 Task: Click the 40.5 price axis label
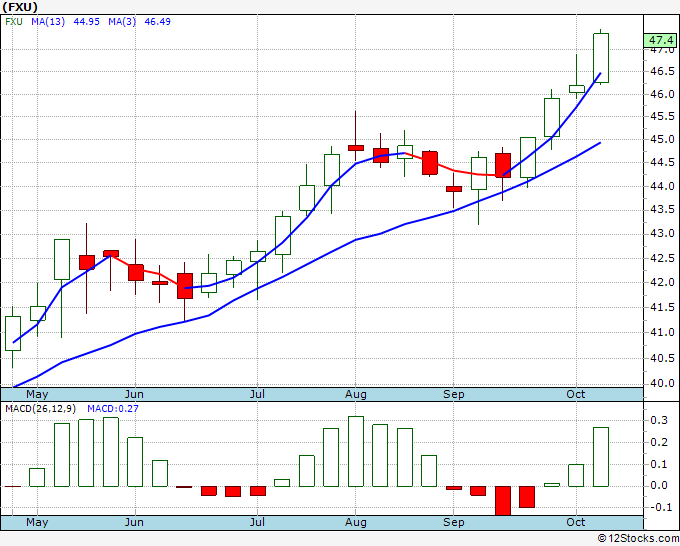point(662,358)
